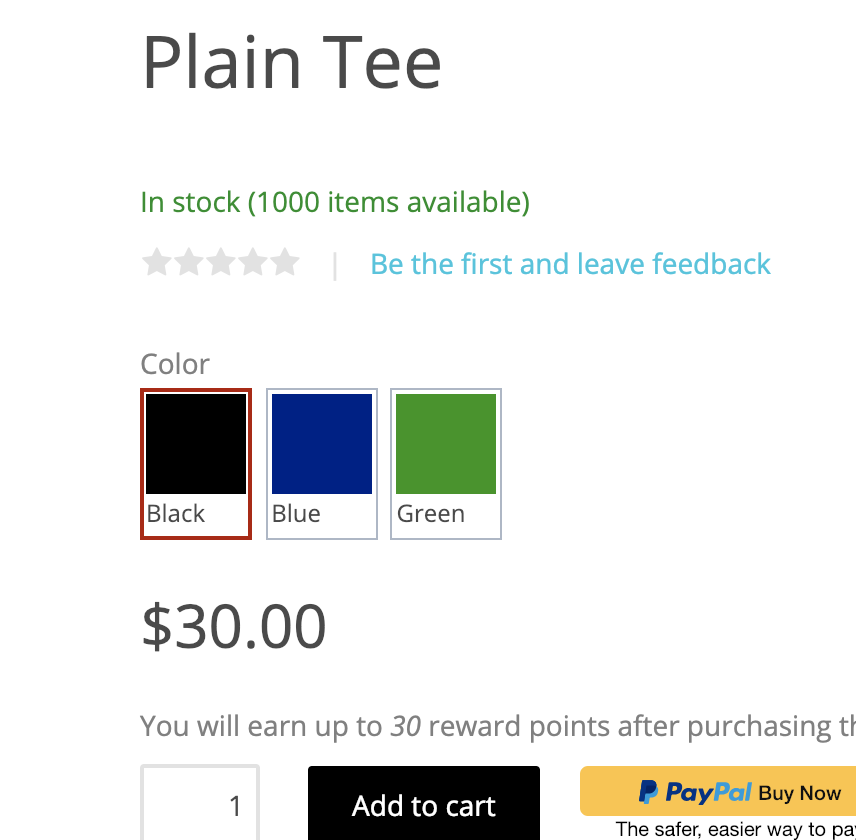Select the 'Black' option label

[176, 514]
